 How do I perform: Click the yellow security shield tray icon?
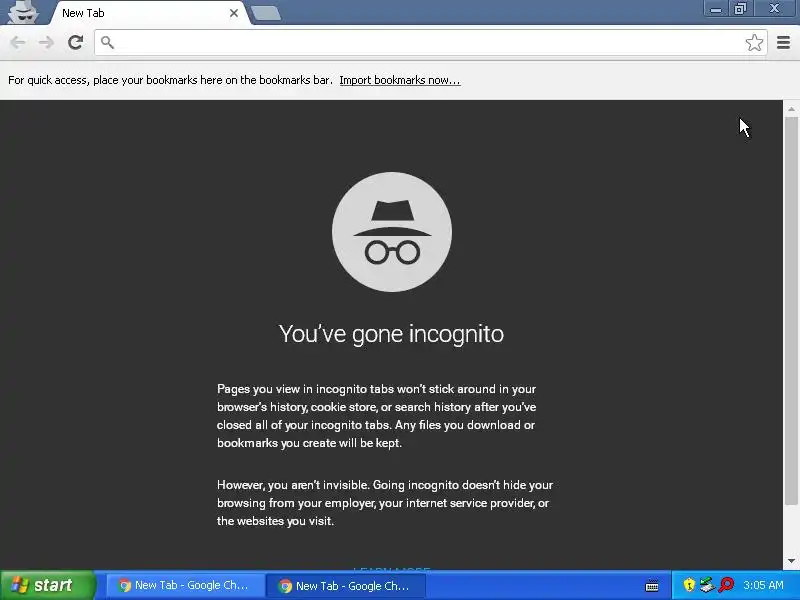point(689,585)
